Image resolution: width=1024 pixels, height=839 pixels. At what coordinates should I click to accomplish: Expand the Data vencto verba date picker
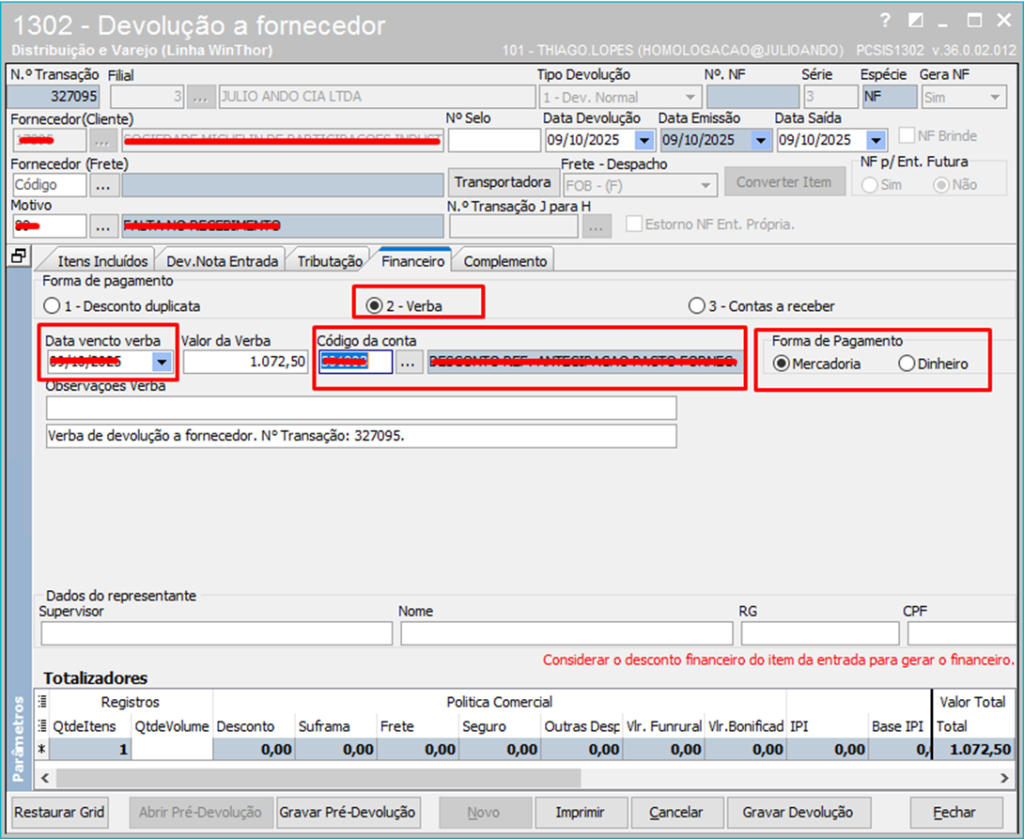pos(161,363)
